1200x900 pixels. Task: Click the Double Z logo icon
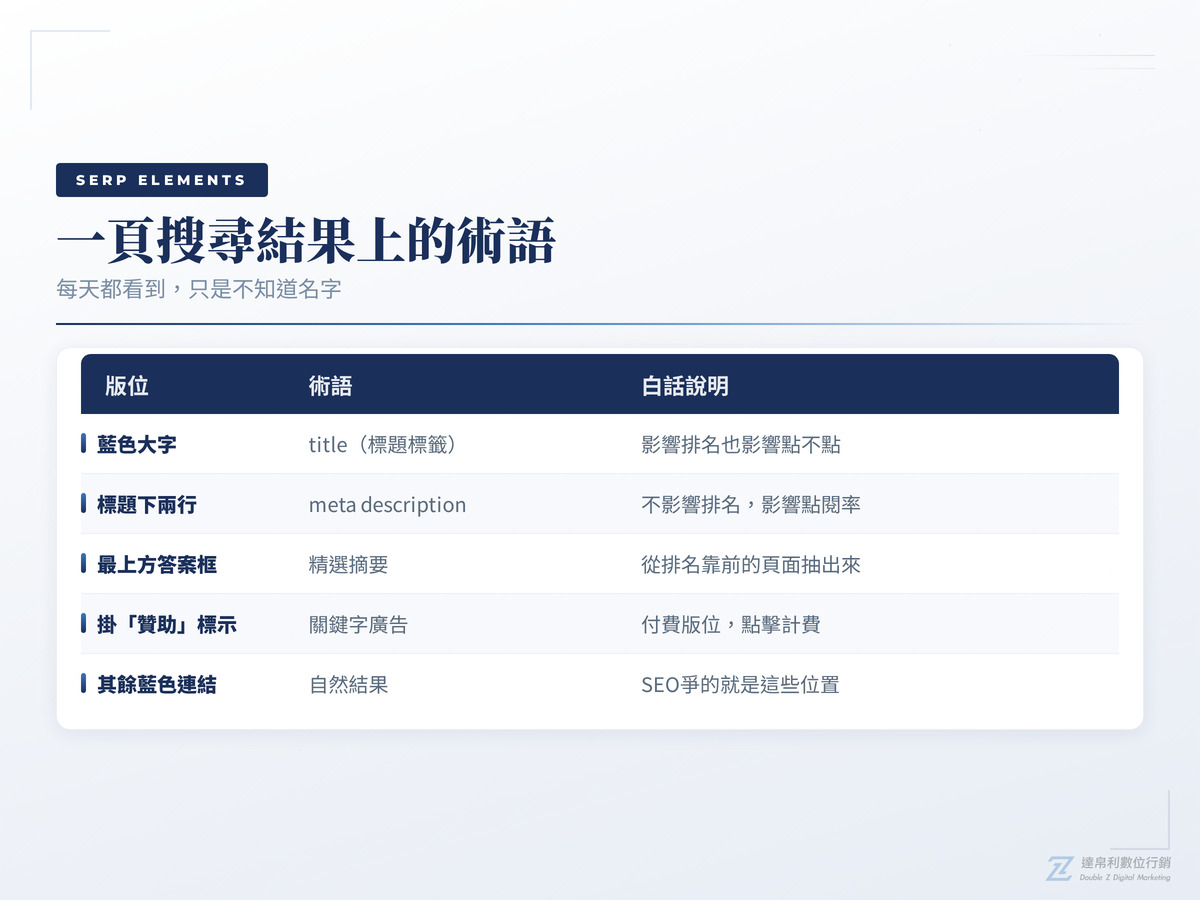[1059, 868]
